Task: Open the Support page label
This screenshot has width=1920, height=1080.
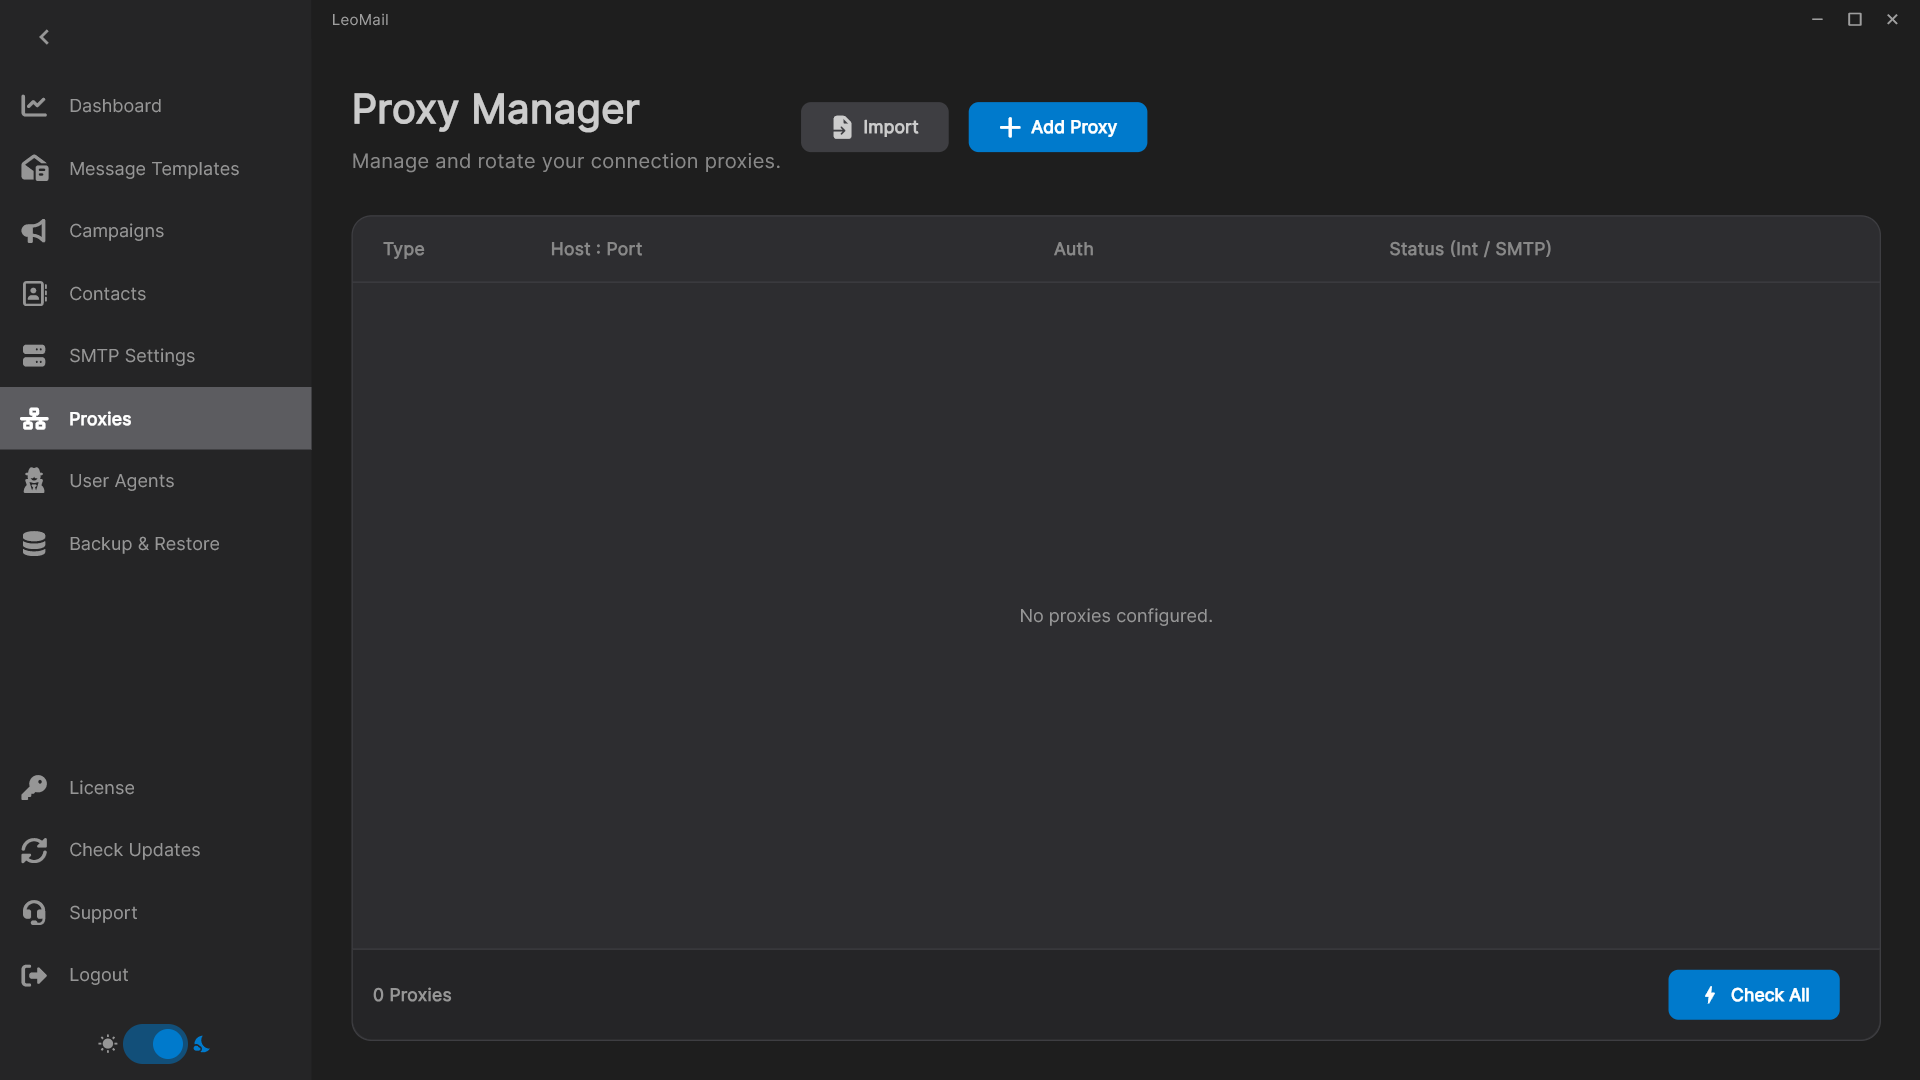Action: click(103, 913)
